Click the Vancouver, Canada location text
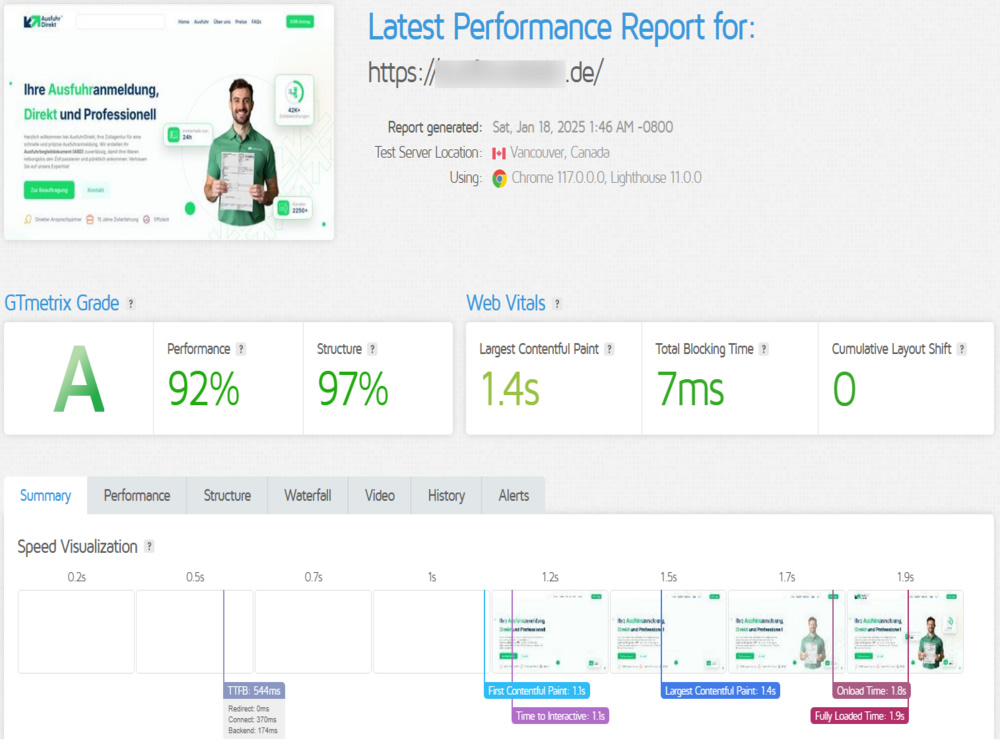1000x750 pixels. 559,153
